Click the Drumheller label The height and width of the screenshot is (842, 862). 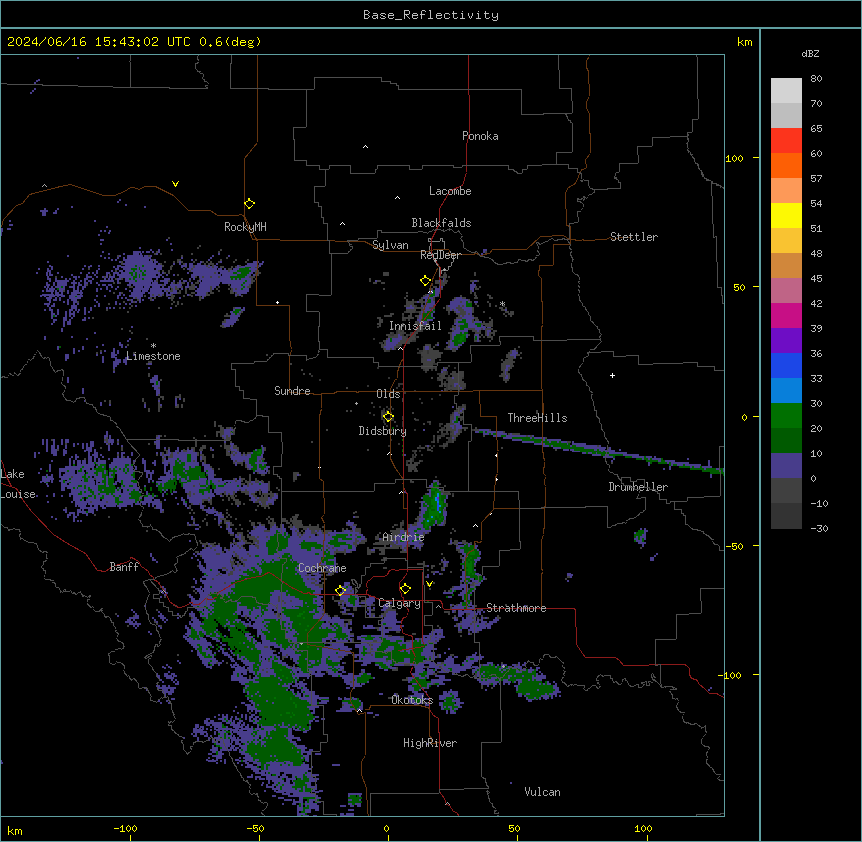[x=638, y=487]
